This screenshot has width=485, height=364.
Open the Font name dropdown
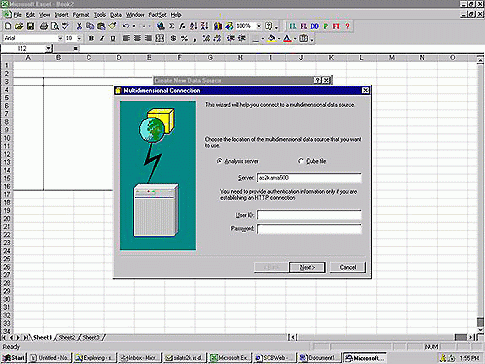tap(60, 38)
